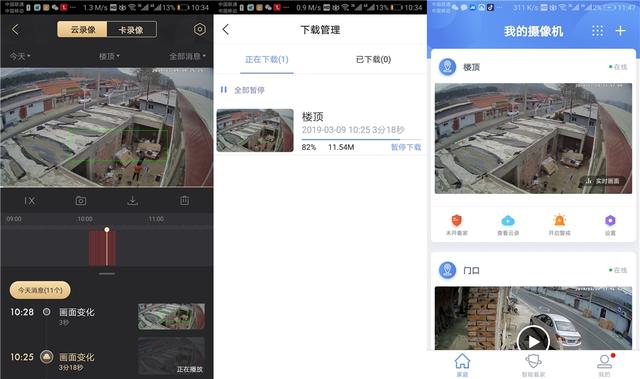Select the 已下载(0) tab
This screenshot has height=379, width=640.
pos(373,60)
